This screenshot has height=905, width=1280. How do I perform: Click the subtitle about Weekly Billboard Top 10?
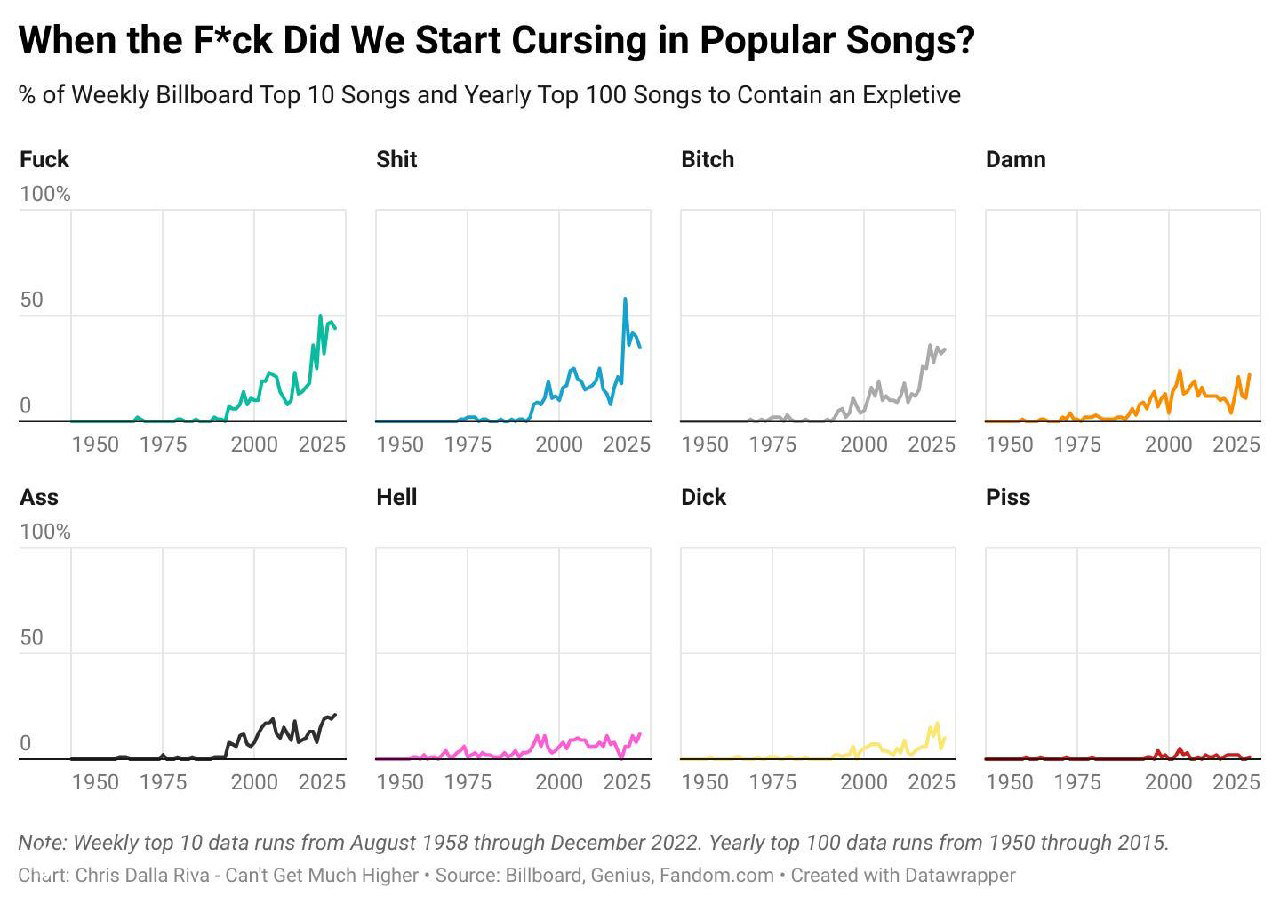point(490,95)
